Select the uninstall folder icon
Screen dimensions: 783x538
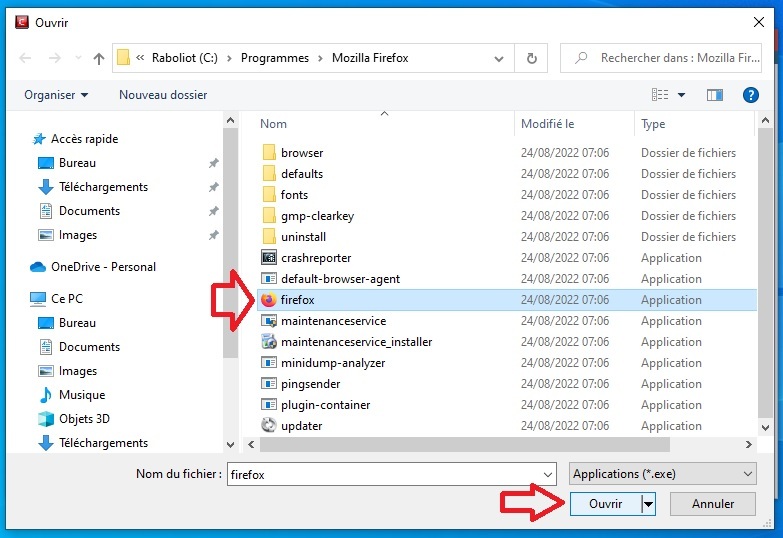point(269,236)
